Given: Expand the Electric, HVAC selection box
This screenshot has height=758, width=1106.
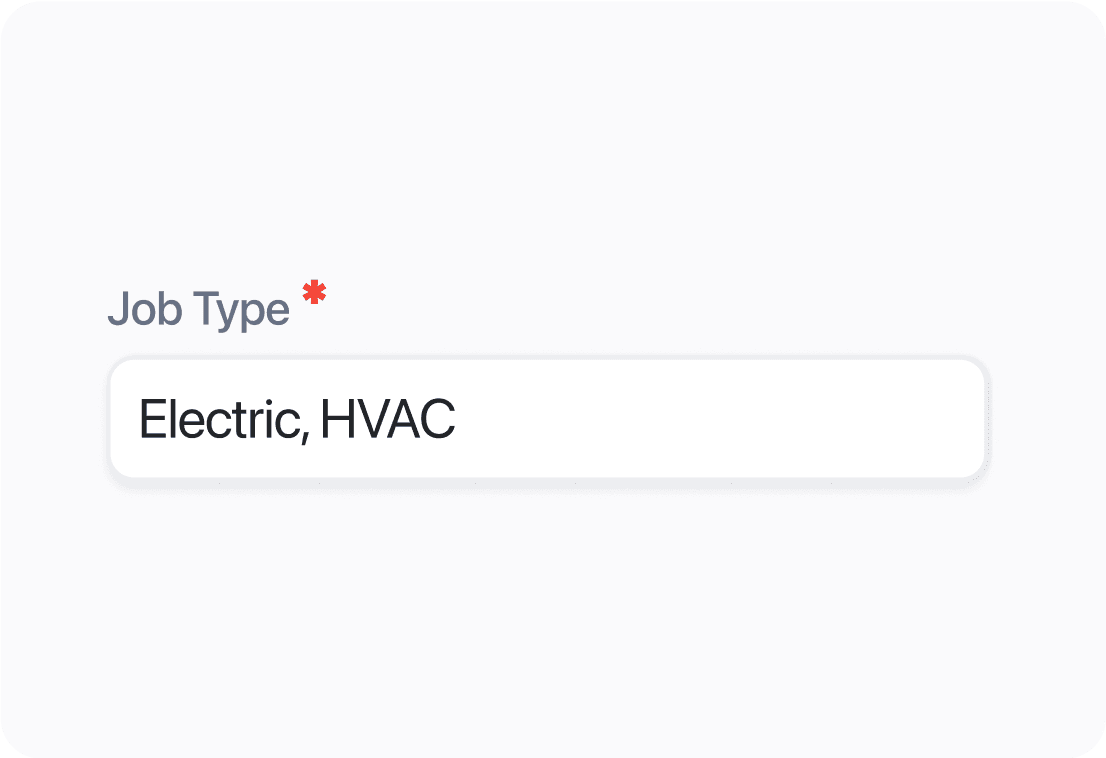Looking at the screenshot, I should (547, 419).
